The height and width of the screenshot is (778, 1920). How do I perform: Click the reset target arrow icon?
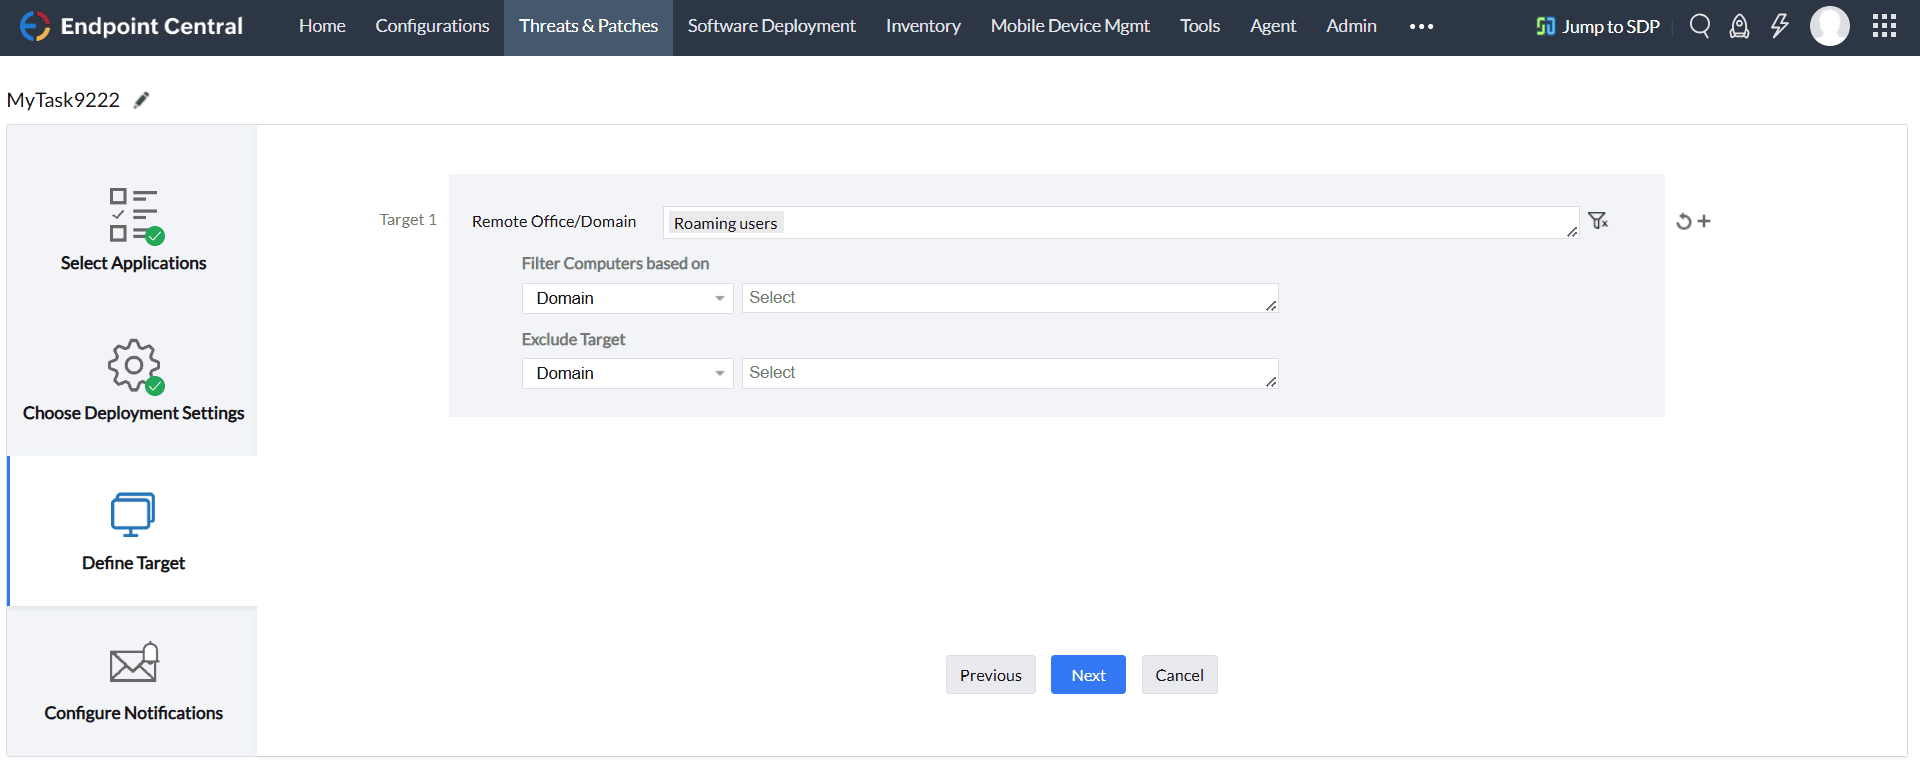(1684, 222)
